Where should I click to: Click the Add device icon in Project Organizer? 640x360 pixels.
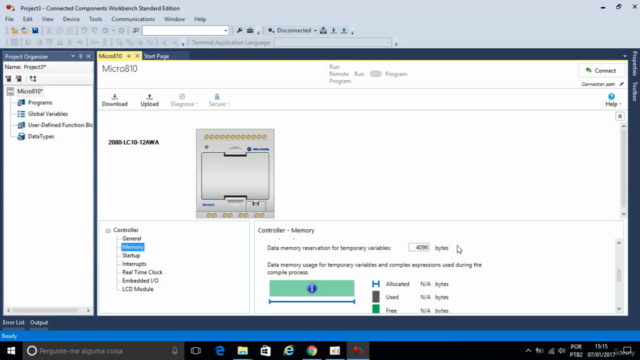point(8,78)
